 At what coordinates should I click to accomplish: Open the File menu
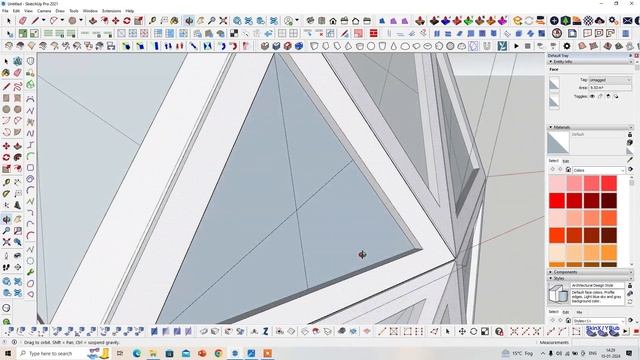tap(5, 11)
